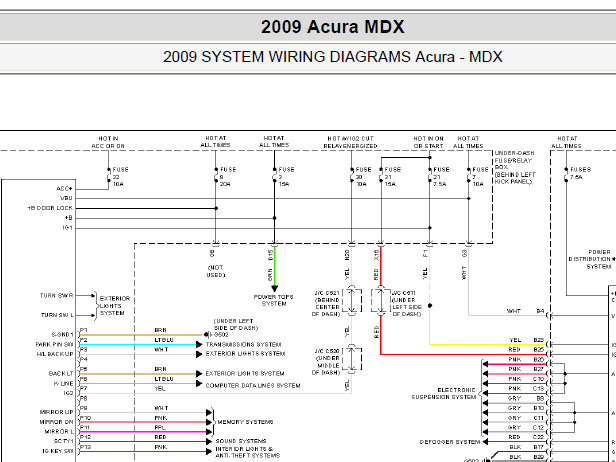
Task: Select the "2009 SYSTEM WIRING DIAGRAMS Acura - MDX" heading
Action: pos(332,57)
